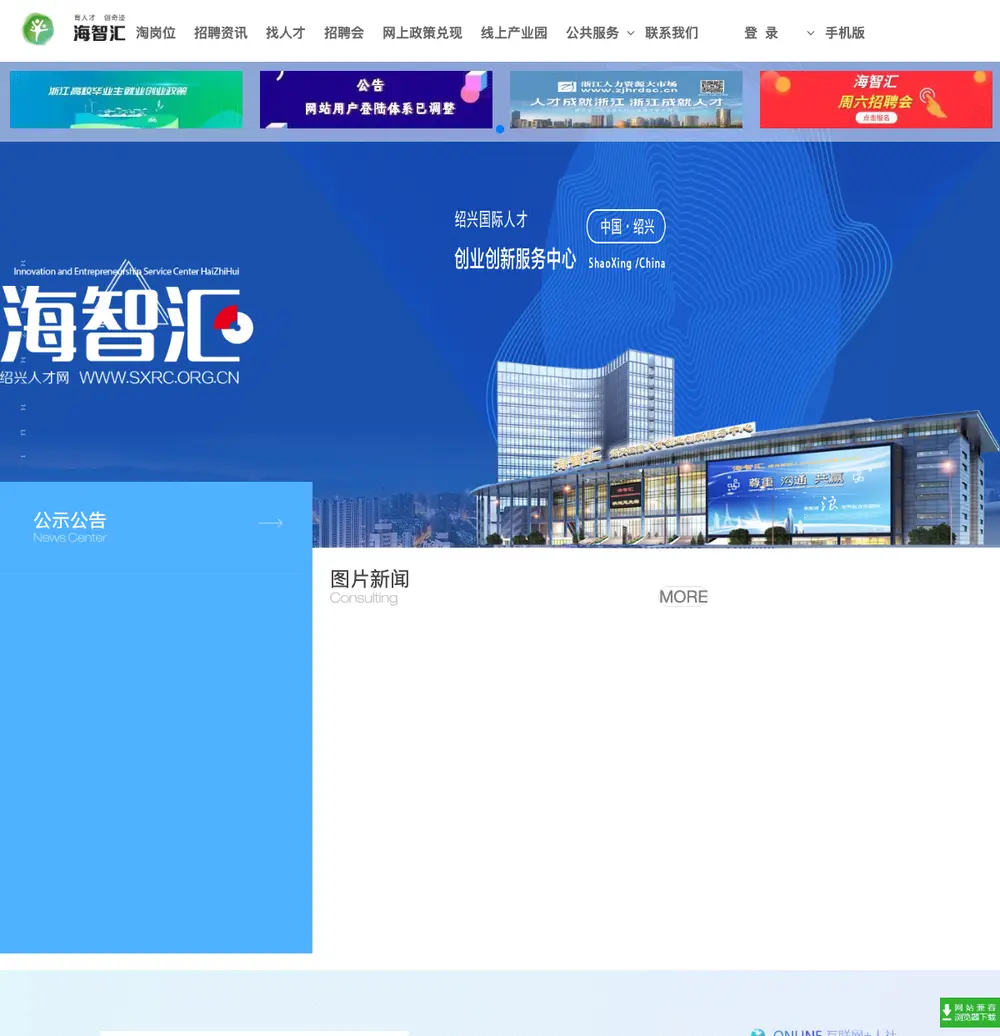1000x1036 pixels.
Task: Click MORE next to 图片新闻
Action: (684, 597)
